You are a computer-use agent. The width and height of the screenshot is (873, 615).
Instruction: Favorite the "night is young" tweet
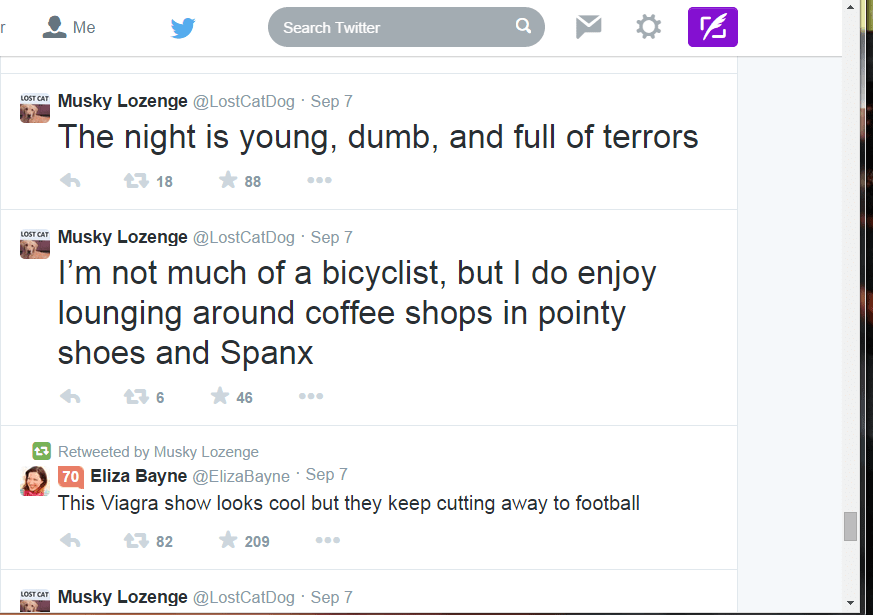point(228,181)
